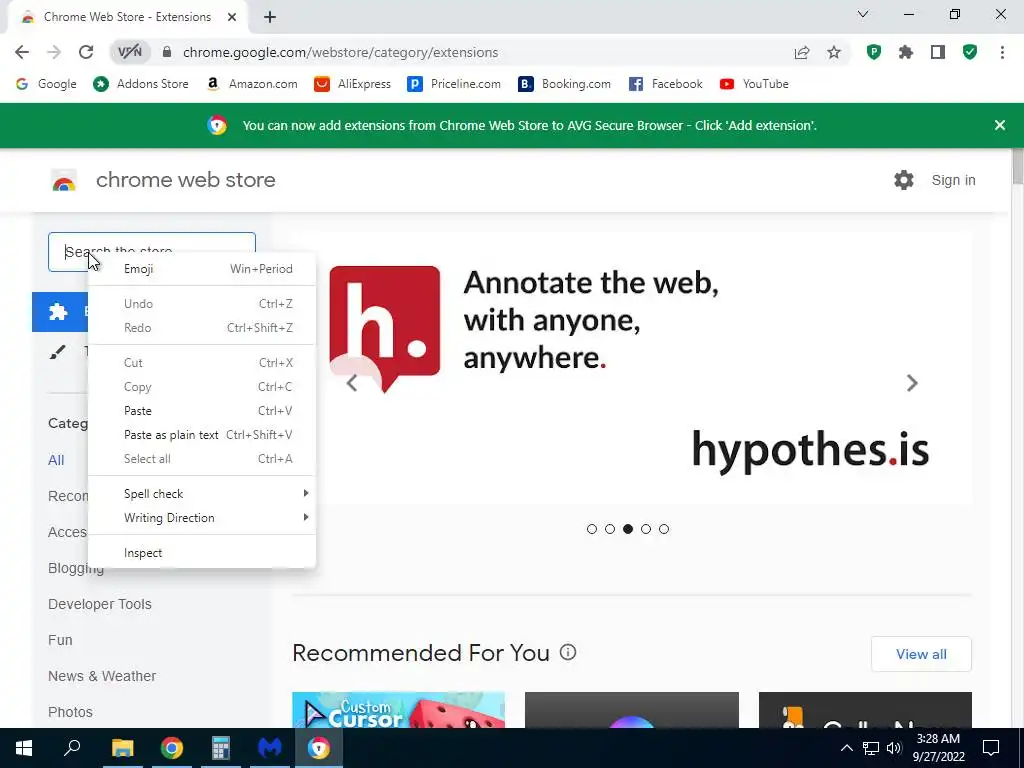This screenshot has width=1024, height=768.
Task: Open Calculator from the taskbar
Action: click(221, 748)
